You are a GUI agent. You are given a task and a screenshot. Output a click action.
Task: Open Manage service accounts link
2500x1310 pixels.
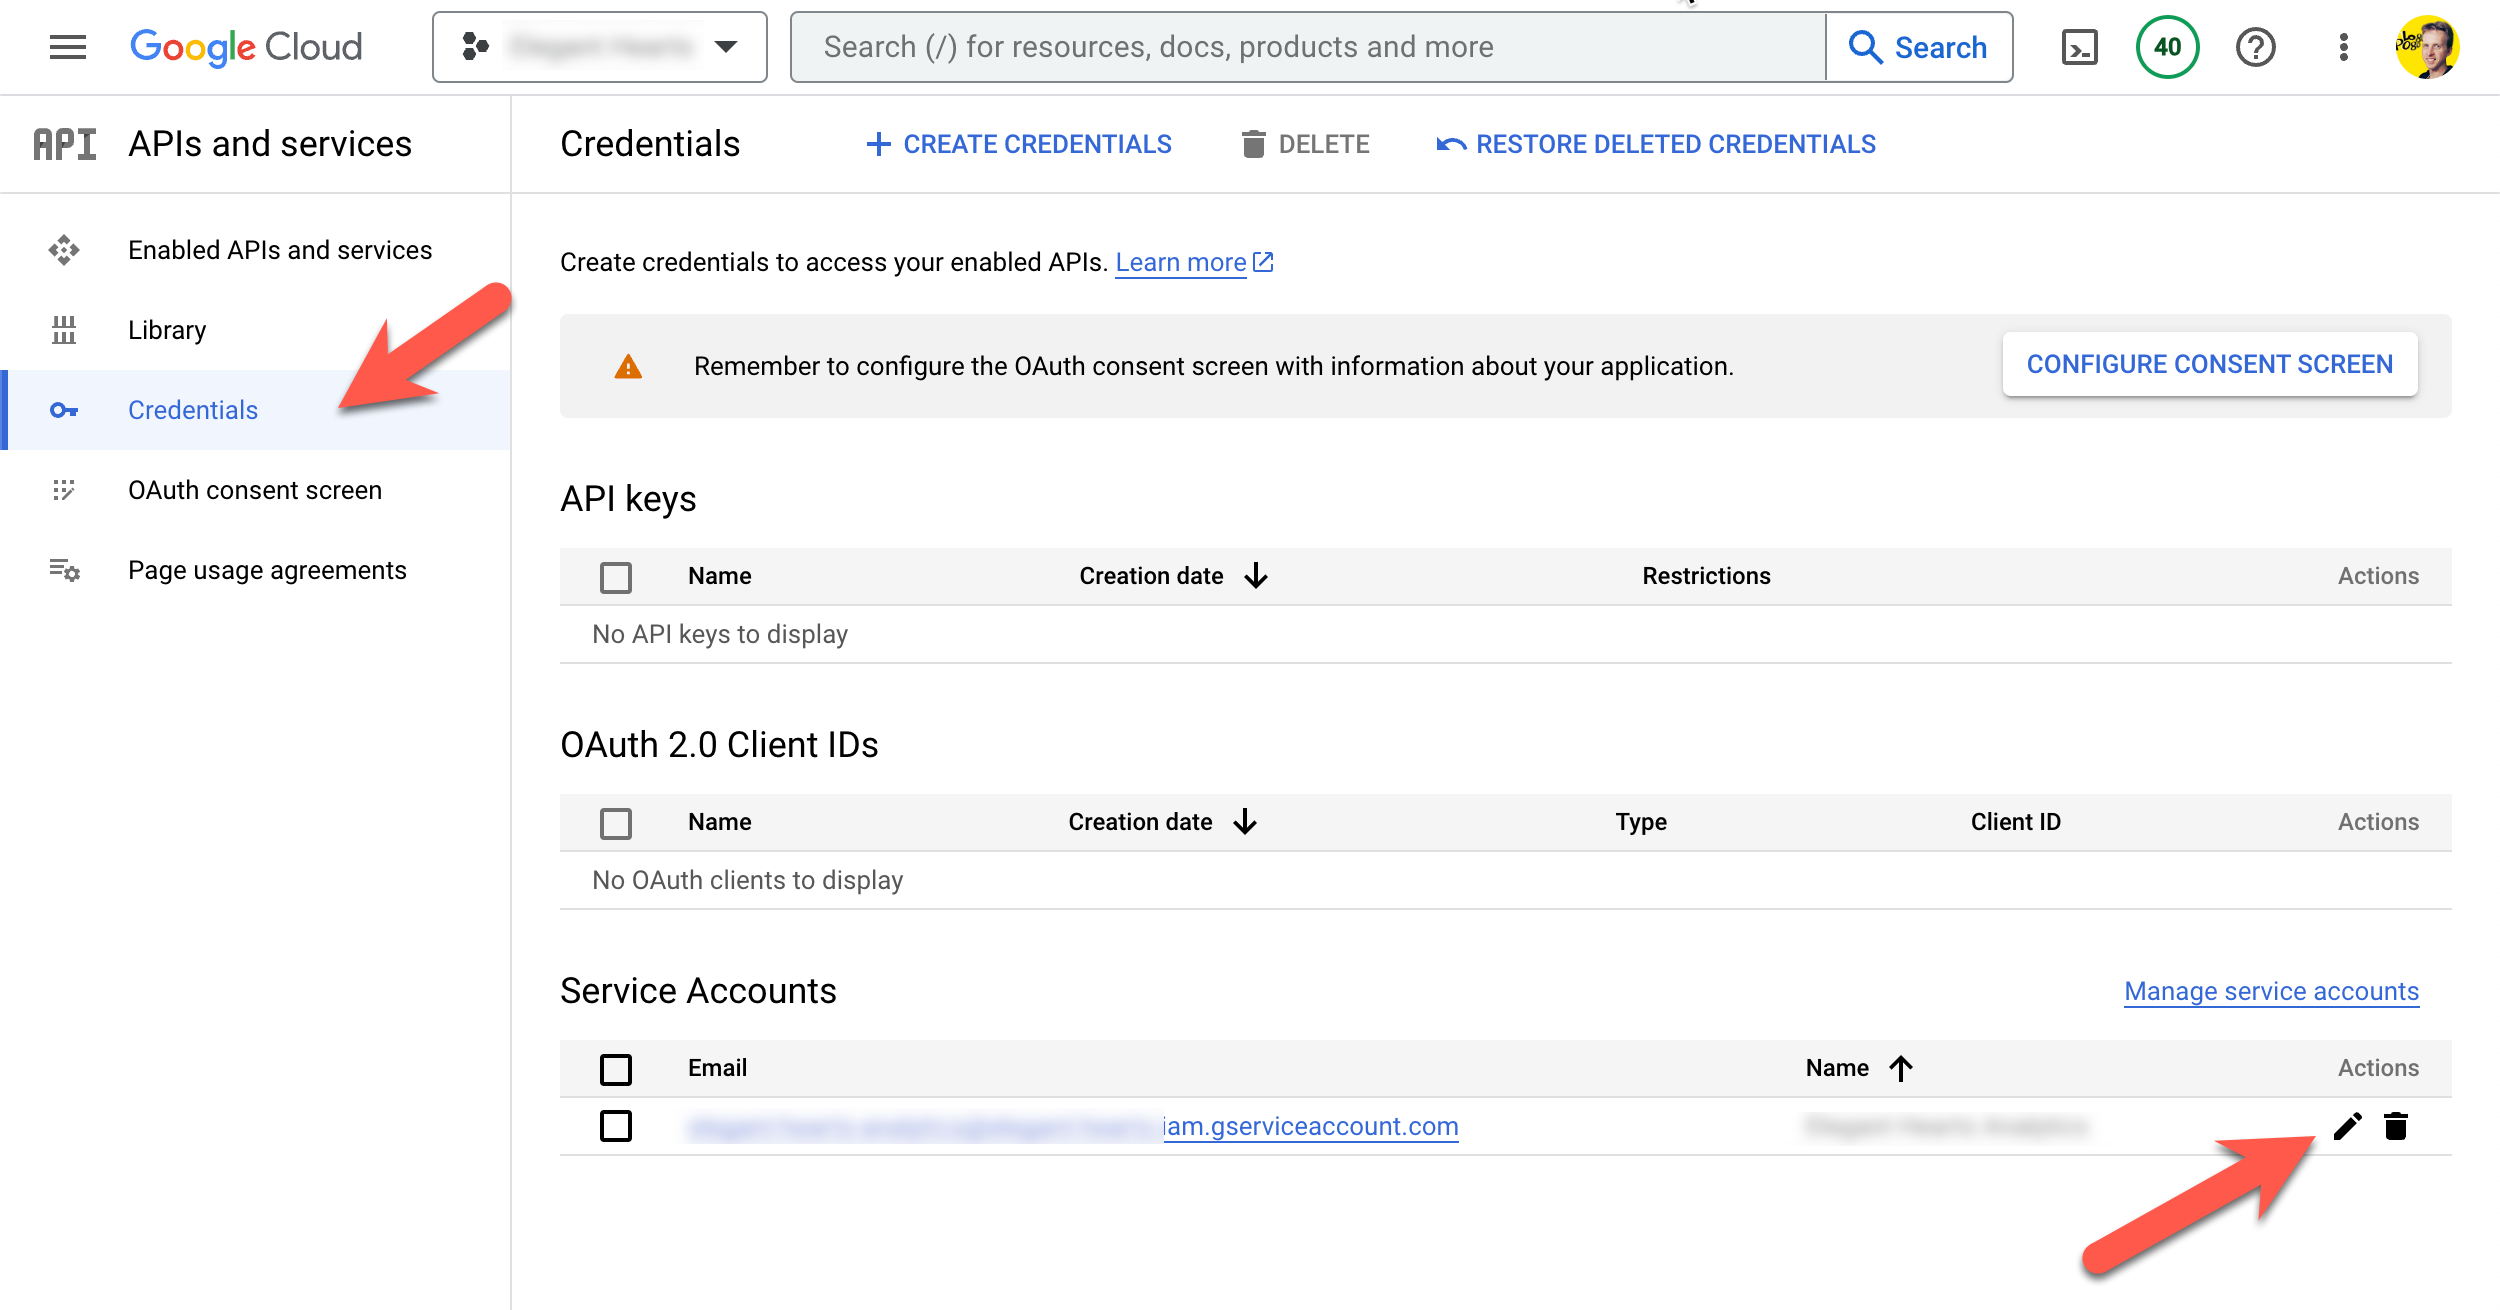pyautogui.click(x=2272, y=991)
